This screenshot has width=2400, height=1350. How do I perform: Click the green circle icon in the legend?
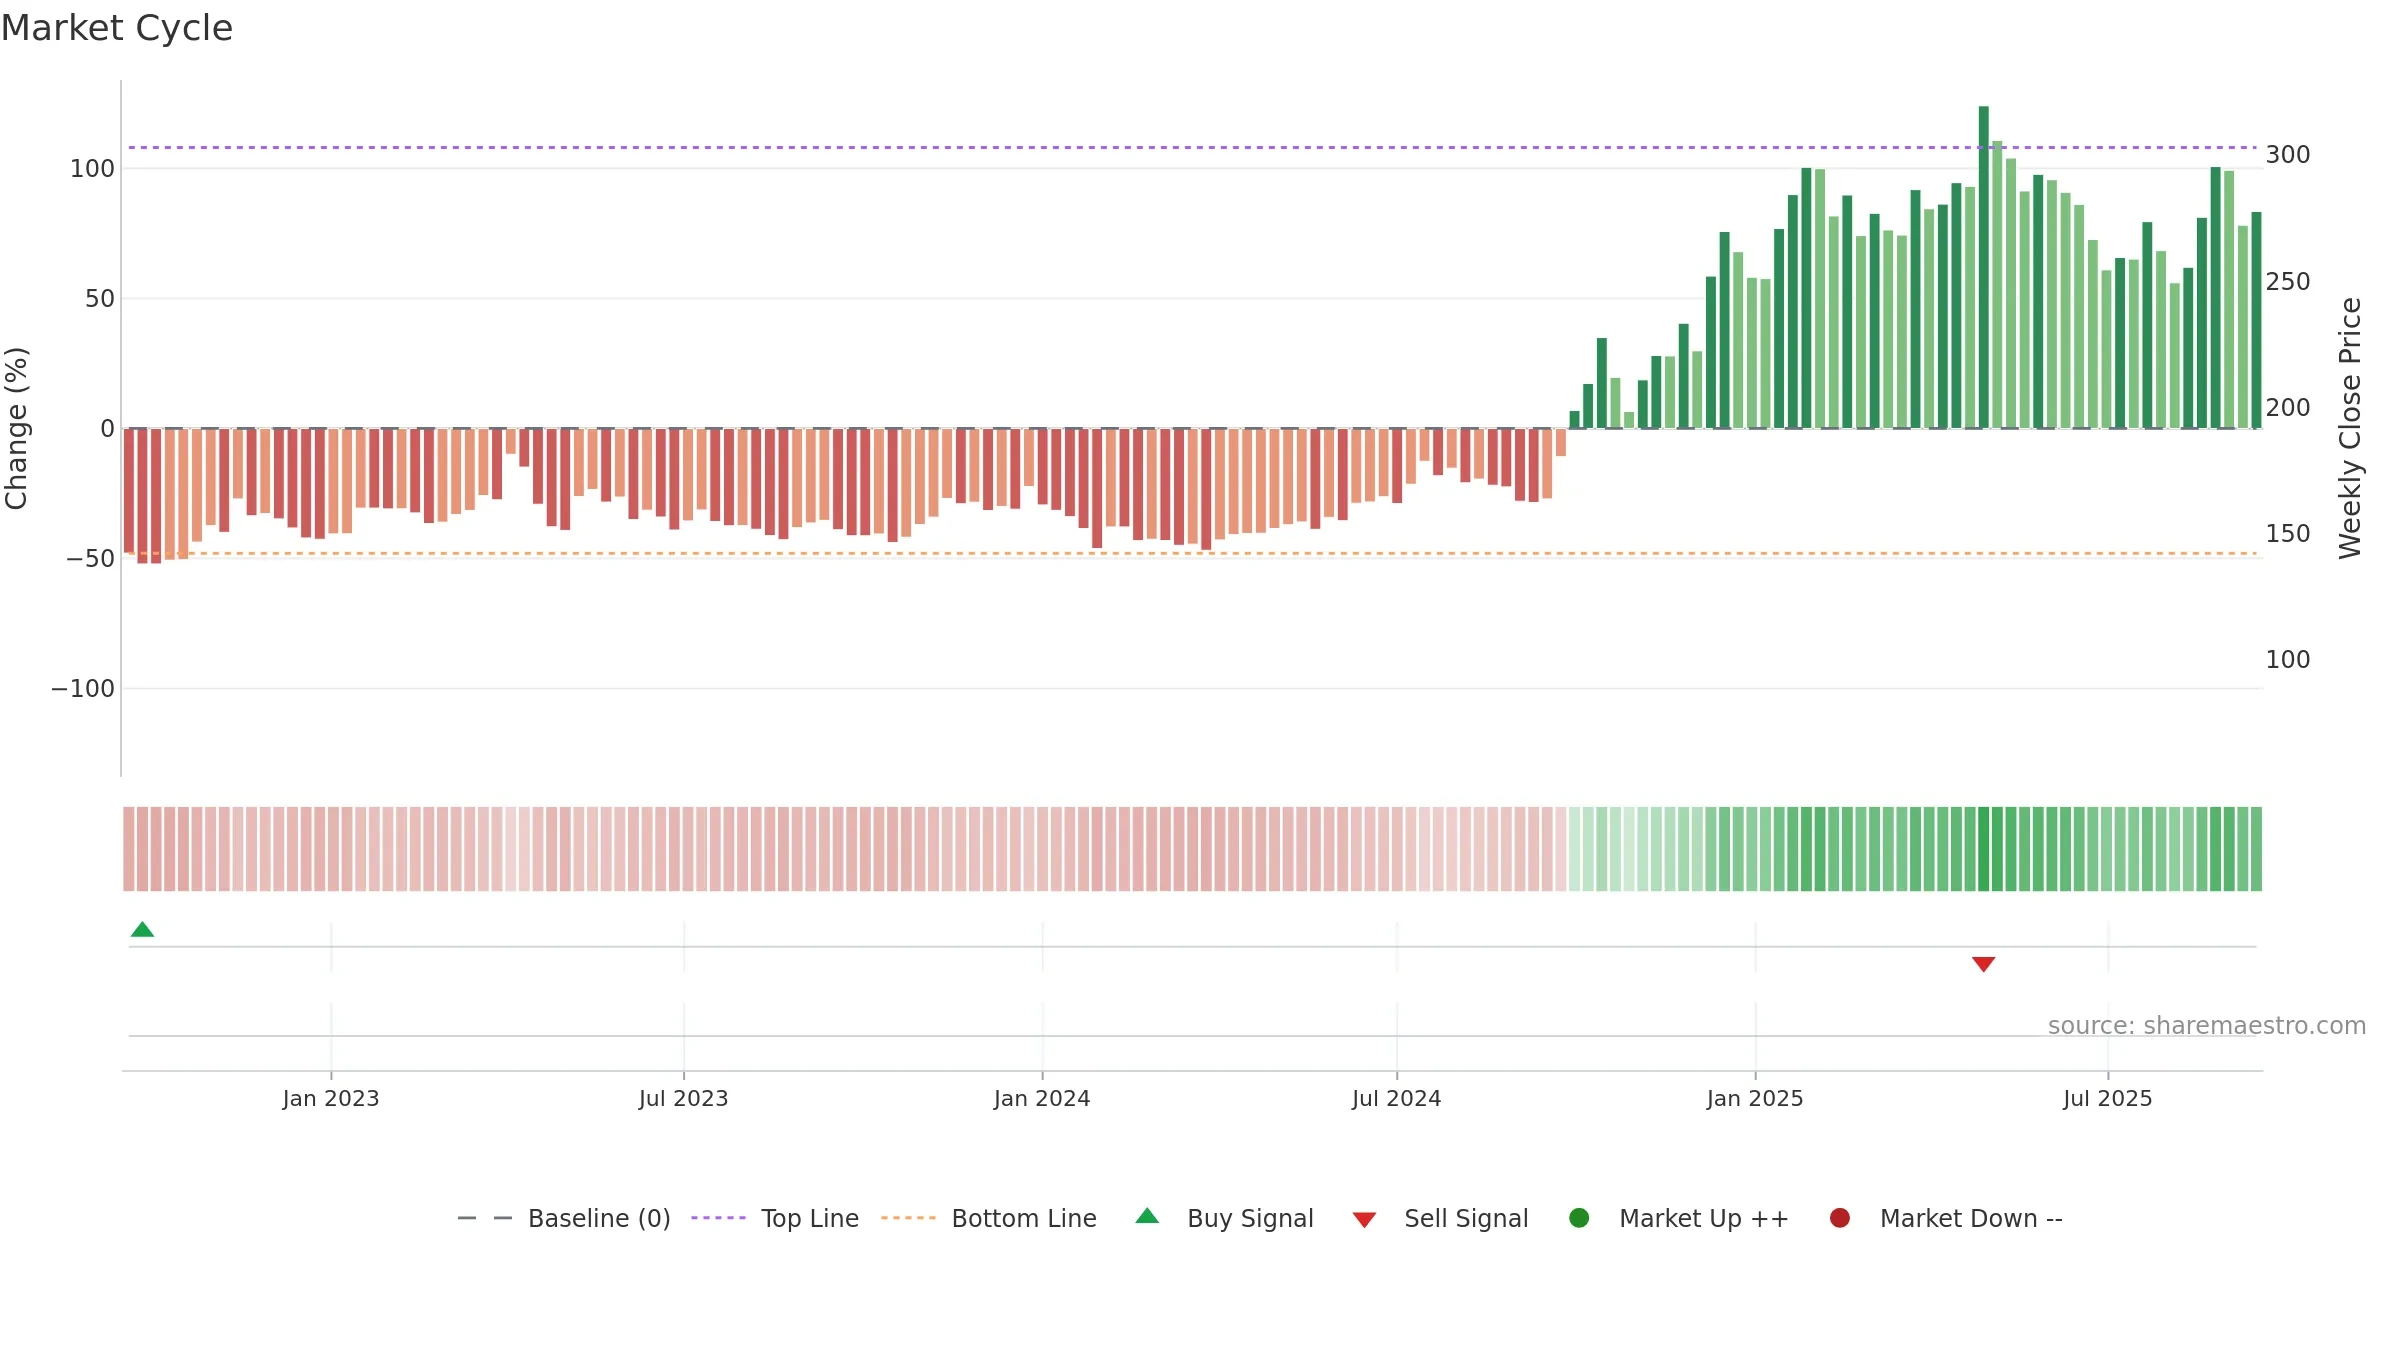click(1579, 1218)
